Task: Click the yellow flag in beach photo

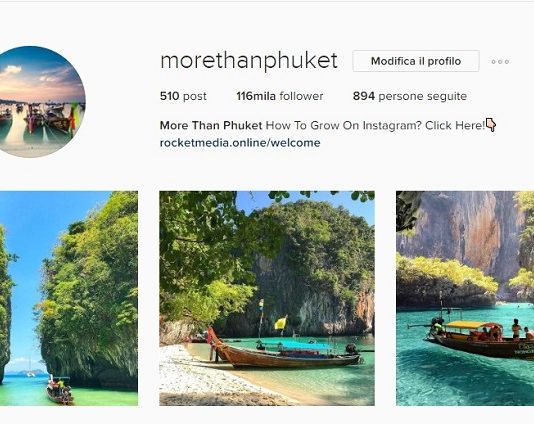Action: coord(281,323)
